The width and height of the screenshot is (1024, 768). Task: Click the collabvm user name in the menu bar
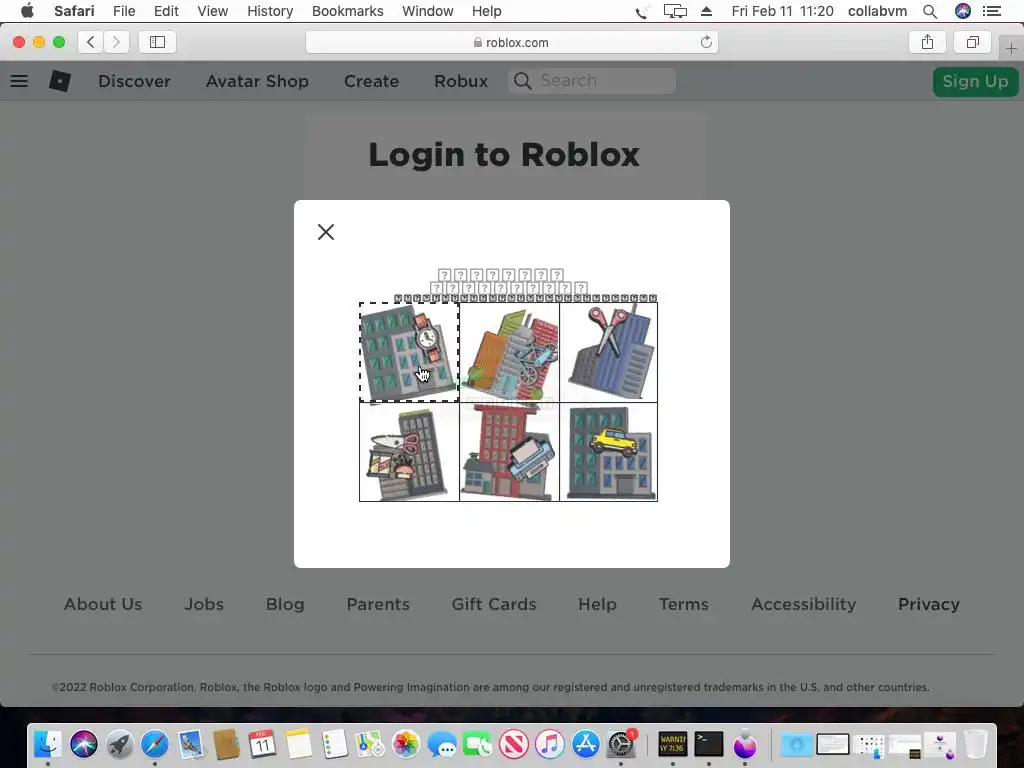point(877,11)
